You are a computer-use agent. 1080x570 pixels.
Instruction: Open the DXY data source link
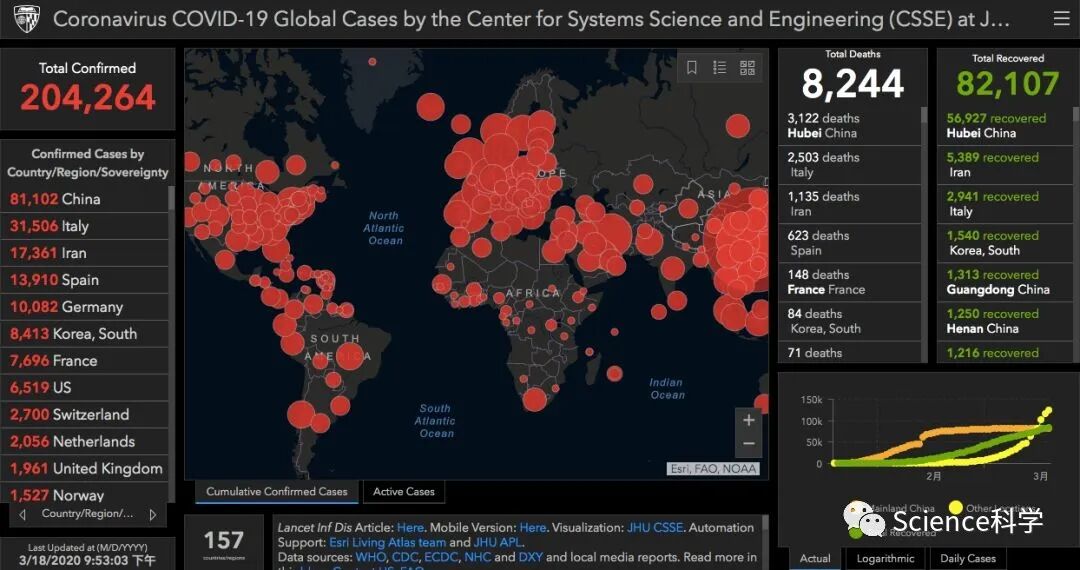click(x=530, y=557)
